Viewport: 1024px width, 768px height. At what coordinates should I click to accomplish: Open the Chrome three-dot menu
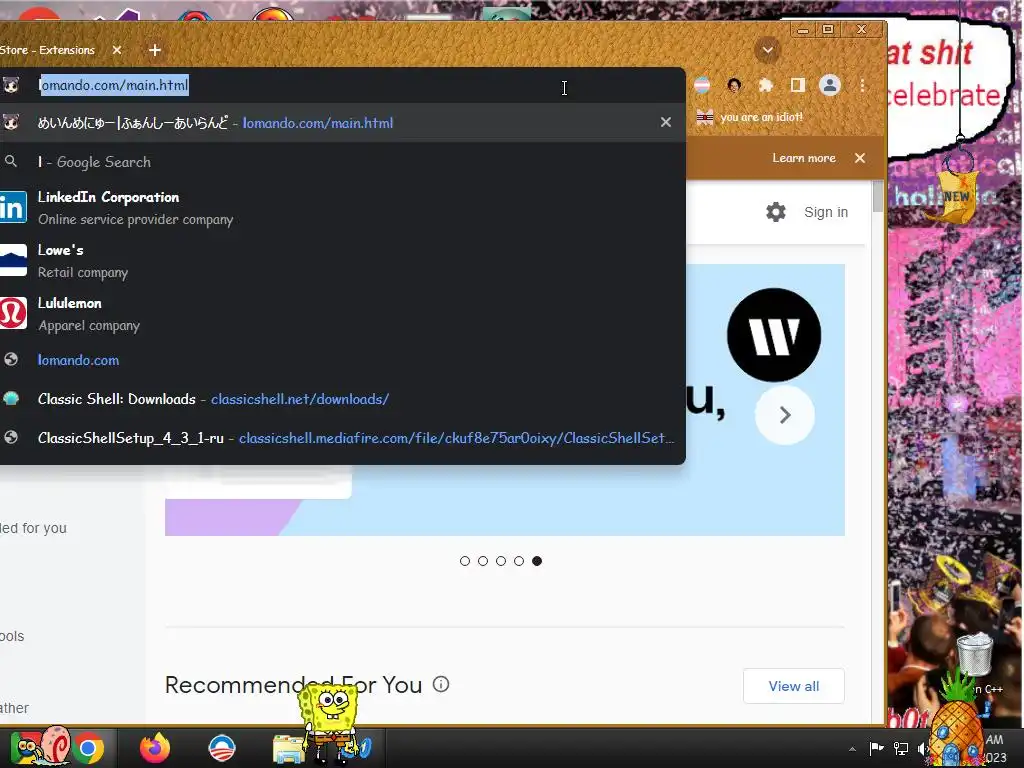coord(863,85)
